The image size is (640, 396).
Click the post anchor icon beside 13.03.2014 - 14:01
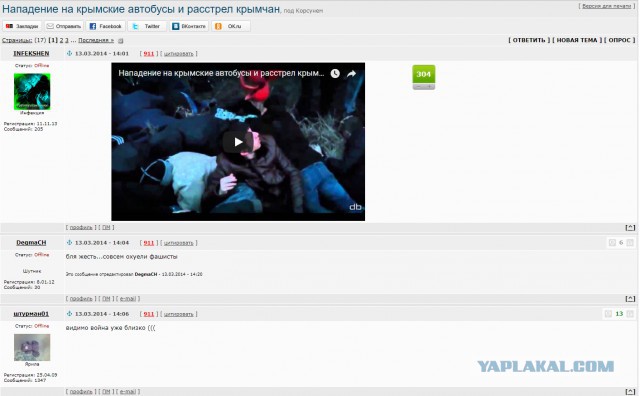[x=69, y=53]
